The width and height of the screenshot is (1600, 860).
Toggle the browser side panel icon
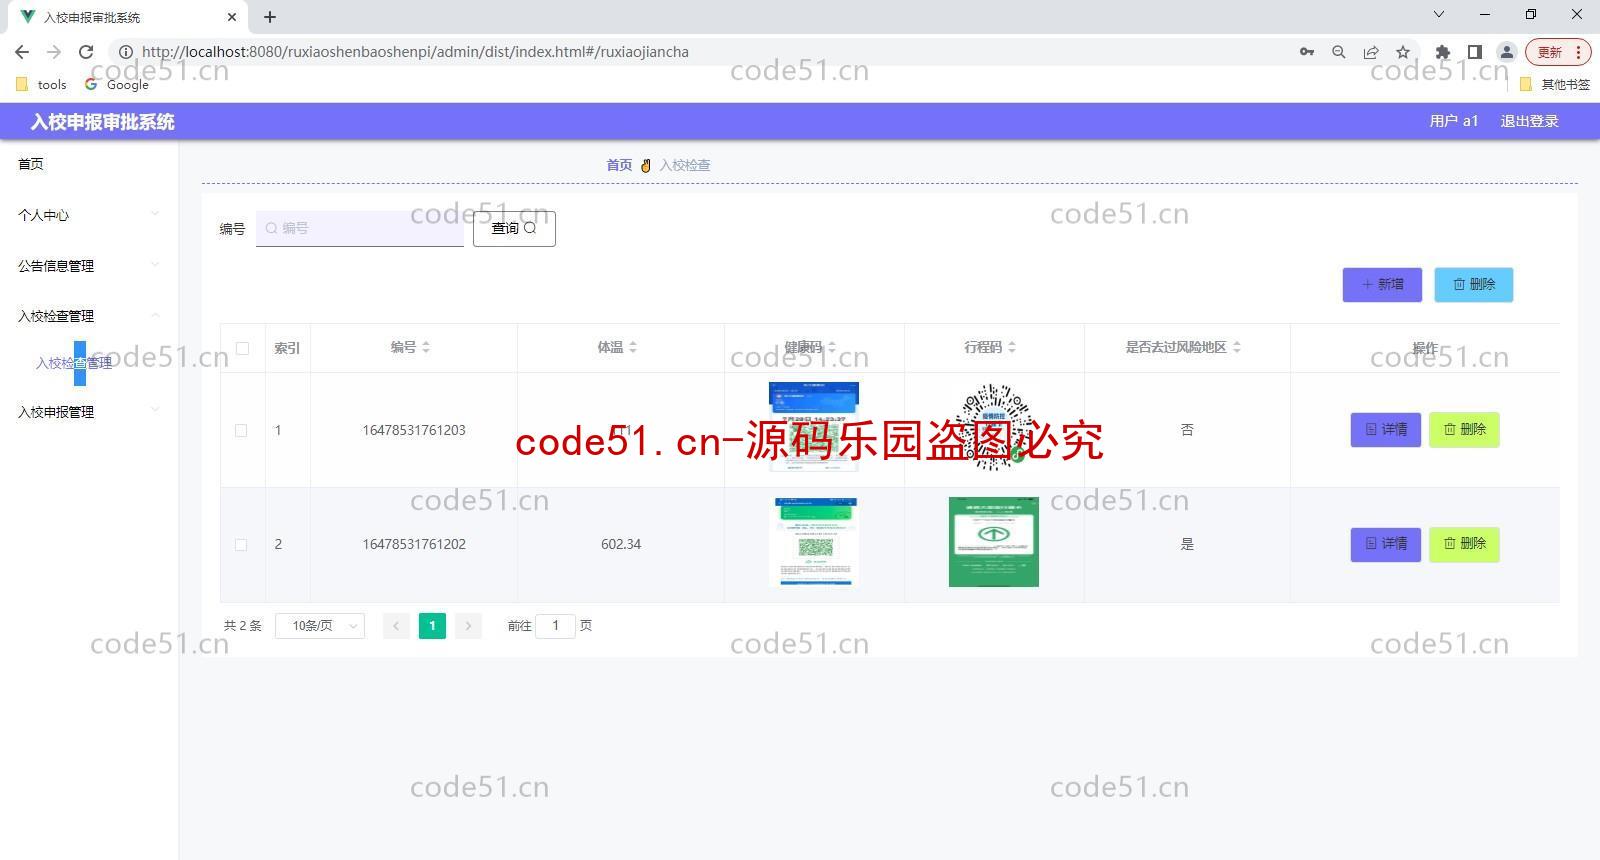click(x=1474, y=52)
